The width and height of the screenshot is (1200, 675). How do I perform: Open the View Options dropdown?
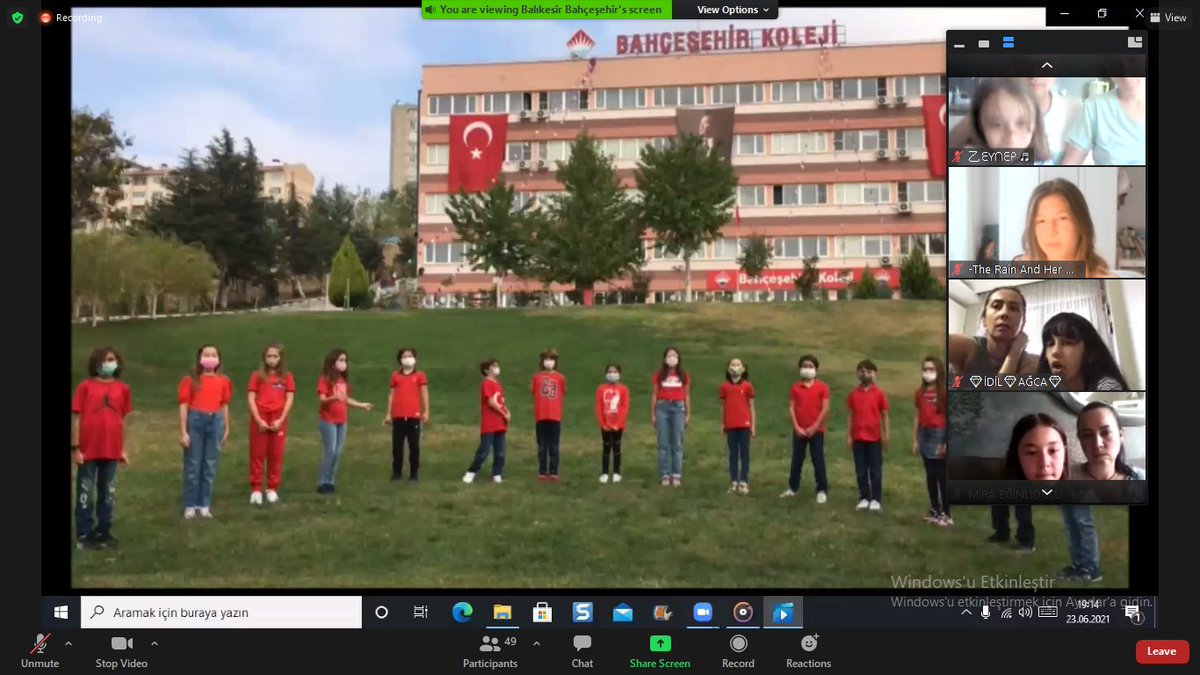(733, 9)
